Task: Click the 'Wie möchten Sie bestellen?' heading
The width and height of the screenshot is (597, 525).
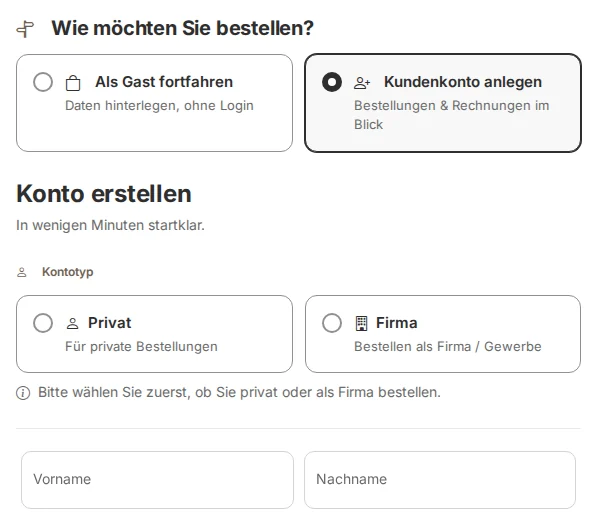Action: coord(182,28)
